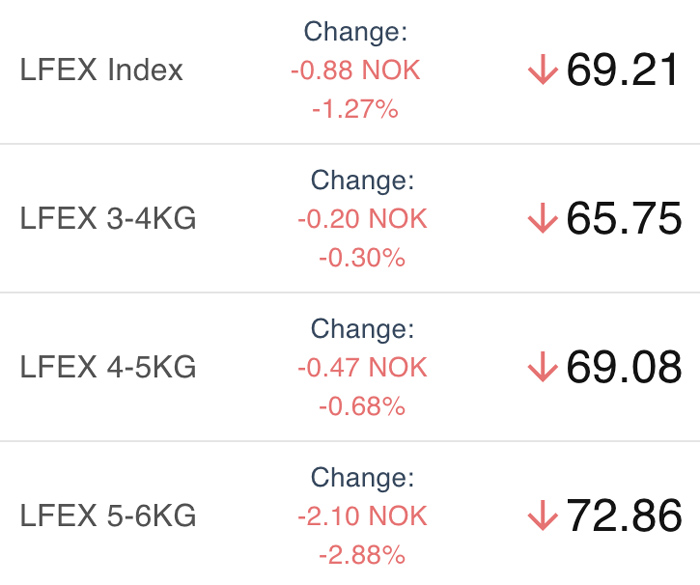The width and height of the screenshot is (700, 585).
Task: Click the -1.27% change percentage
Action: click(356, 109)
